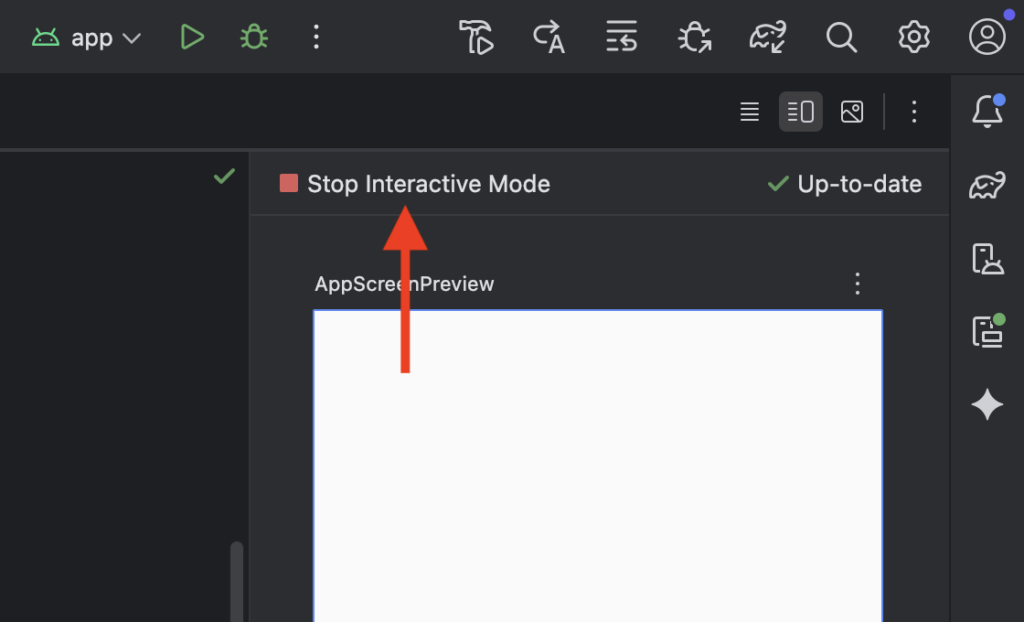Open the user account profile icon
1024x622 pixels.
(987, 38)
